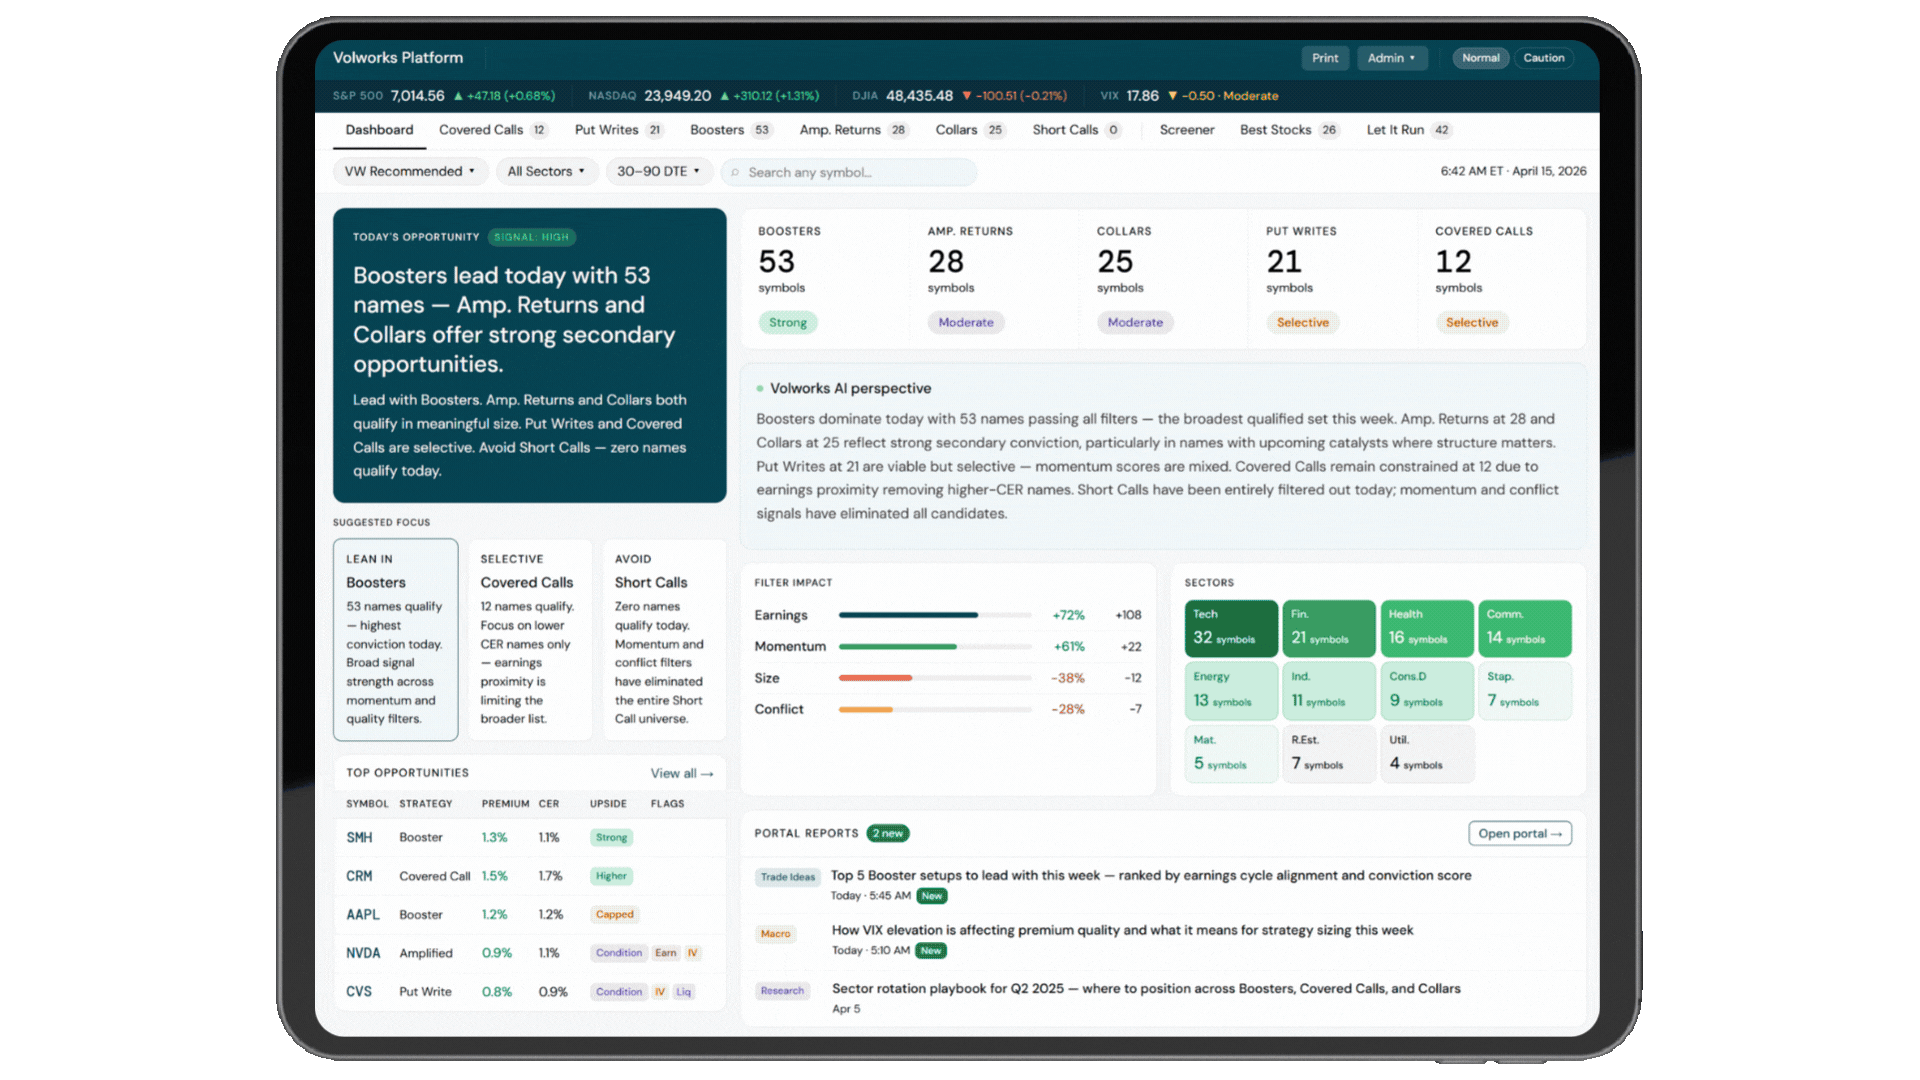Switch to Caution mode toggle
The width and height of the screenshot is (1920, 1080).
tap(1543, 58)
